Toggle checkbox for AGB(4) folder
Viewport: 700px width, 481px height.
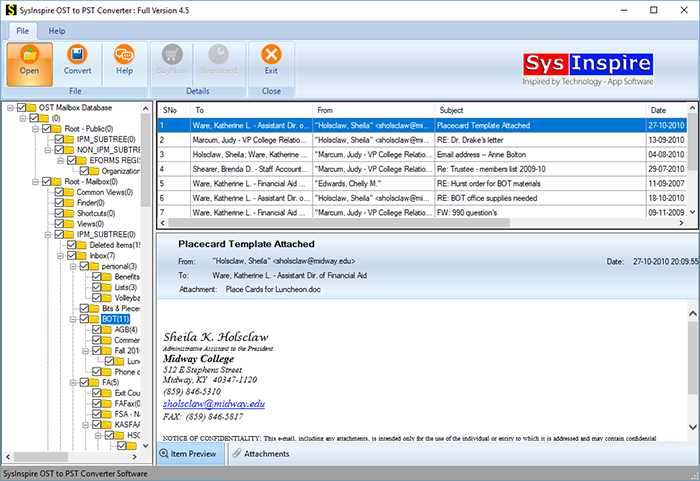(x=96, y=330)
